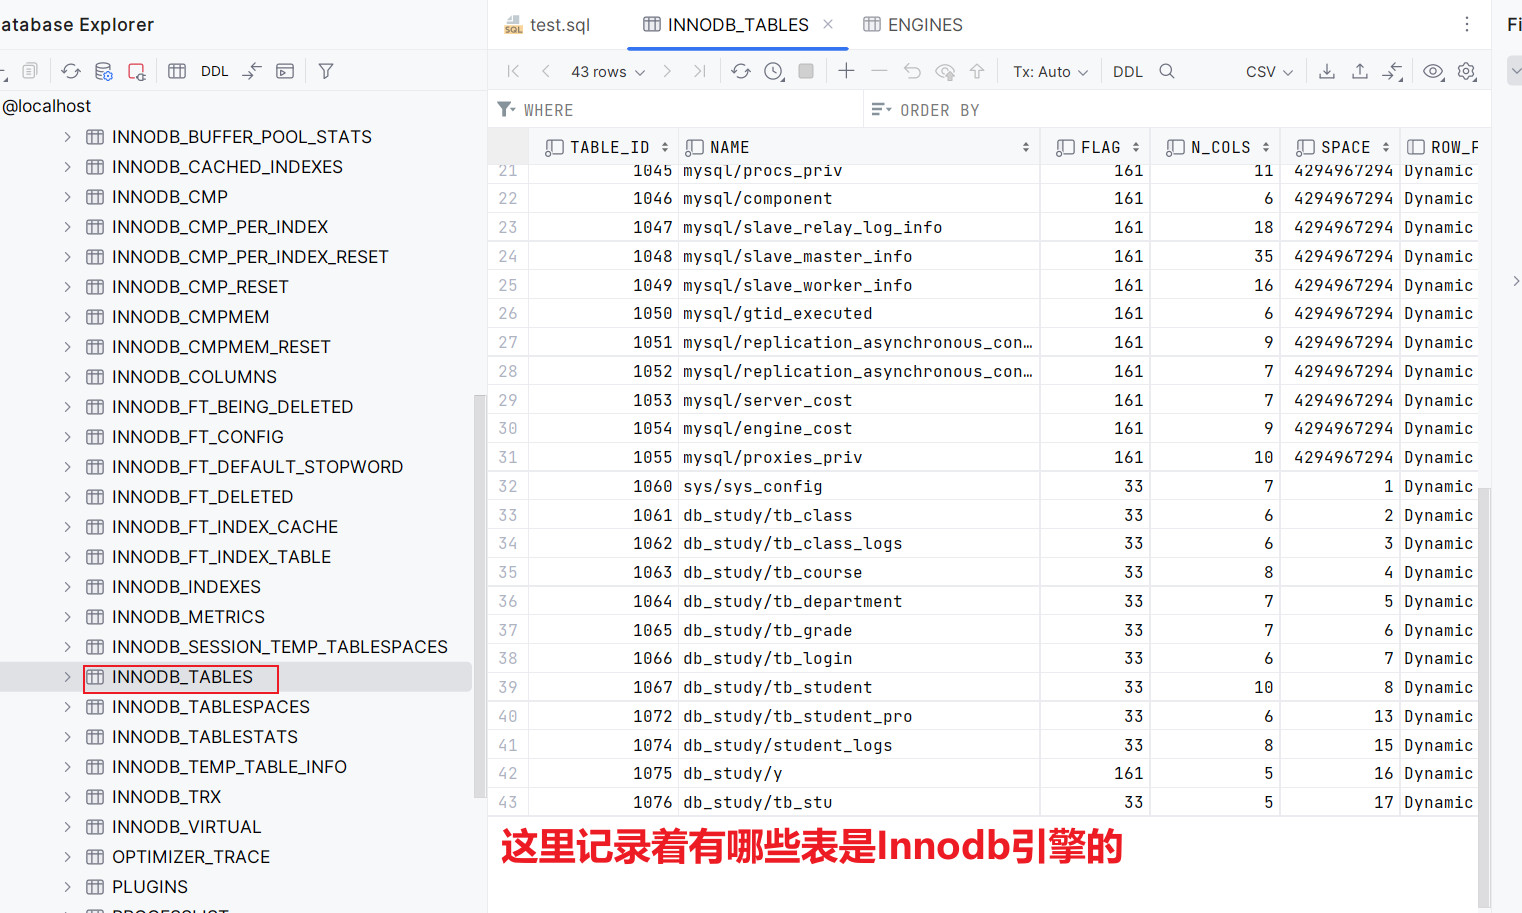
Task: Click the compare arrows icon in Database Explorer
Action: point(252,71)
